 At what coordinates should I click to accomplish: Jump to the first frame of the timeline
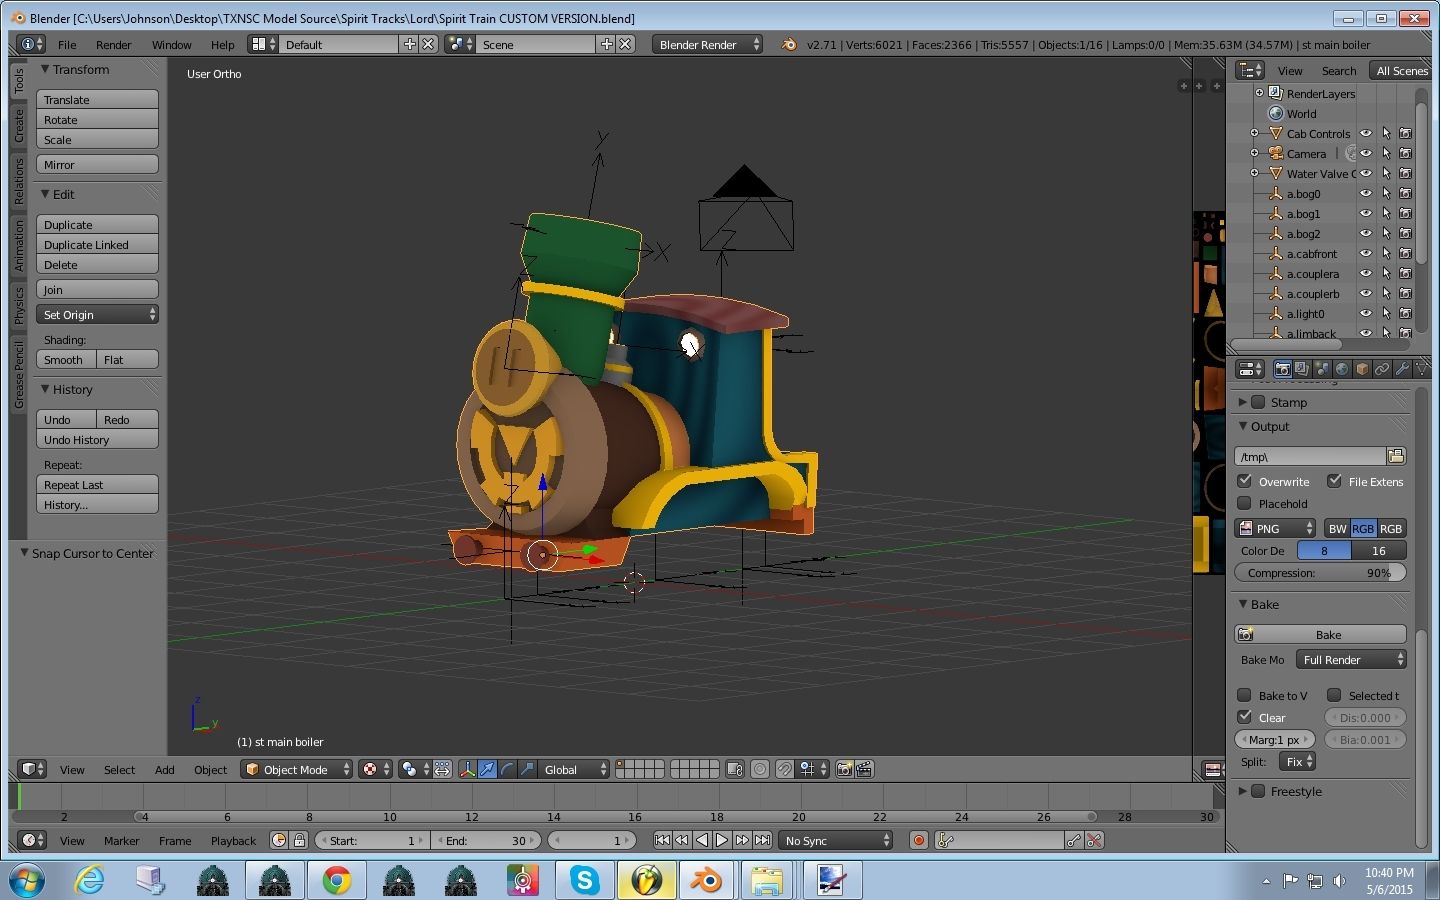[662, 840]
